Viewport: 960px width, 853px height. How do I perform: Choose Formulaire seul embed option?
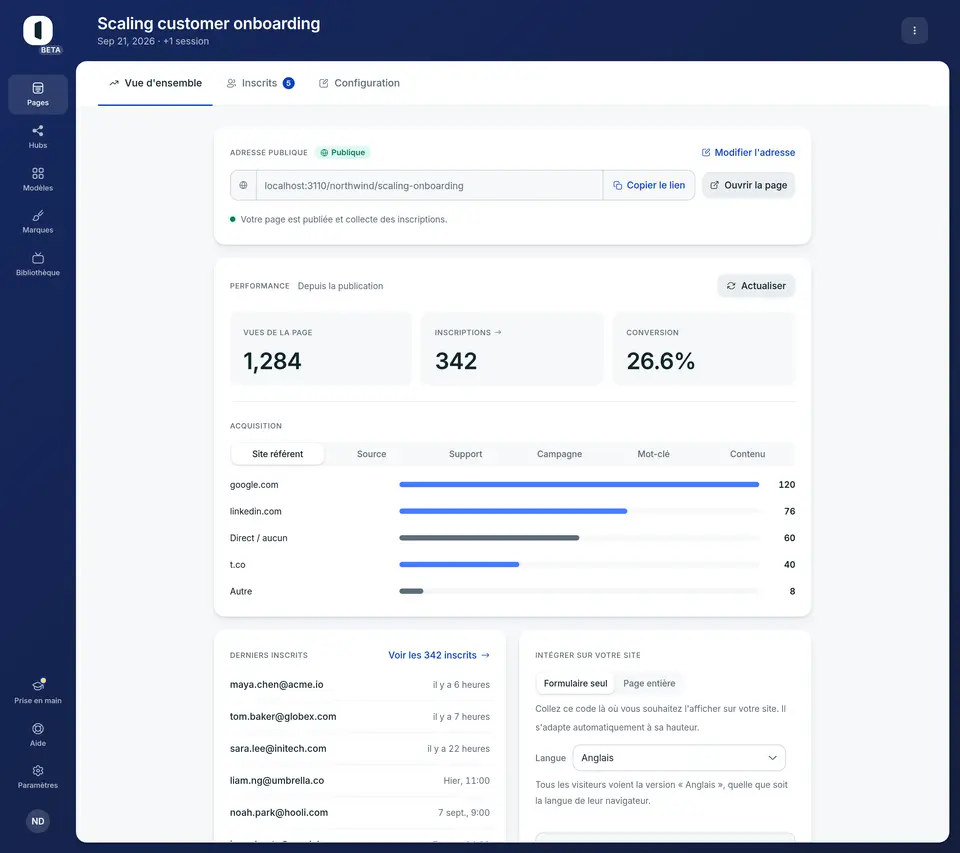pyautogui.click(x=576, y=683)
